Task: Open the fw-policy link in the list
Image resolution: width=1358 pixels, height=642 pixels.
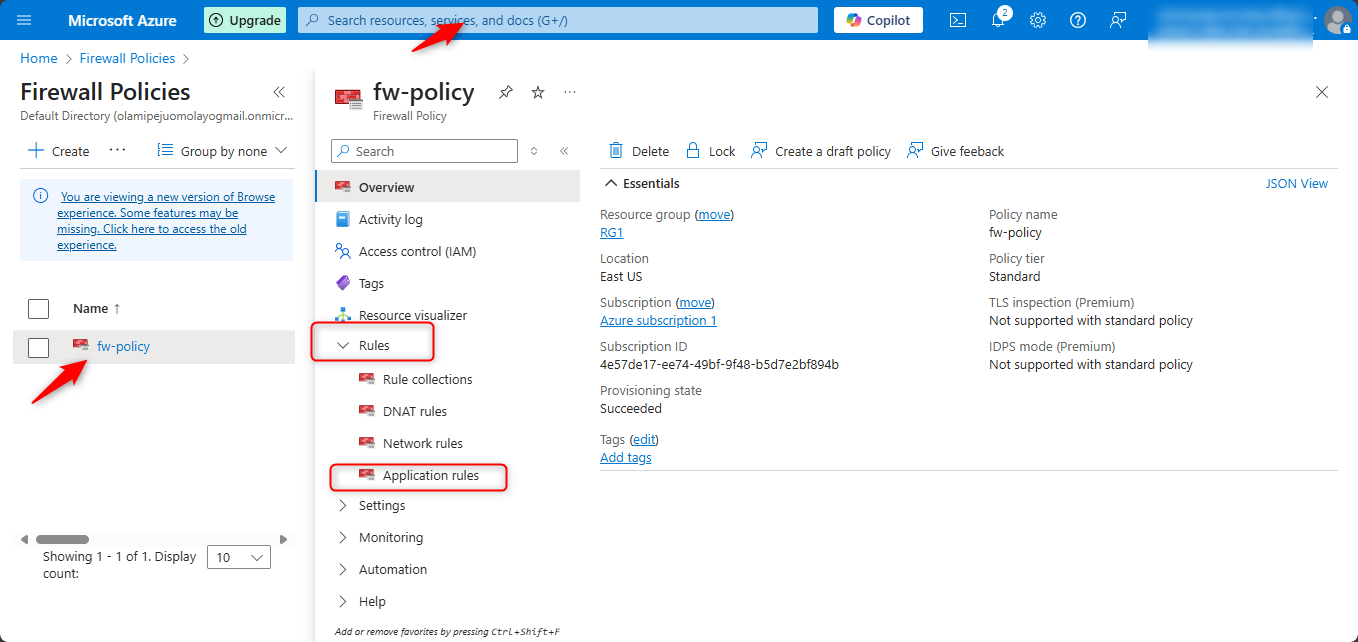Action: pos(123,346)
